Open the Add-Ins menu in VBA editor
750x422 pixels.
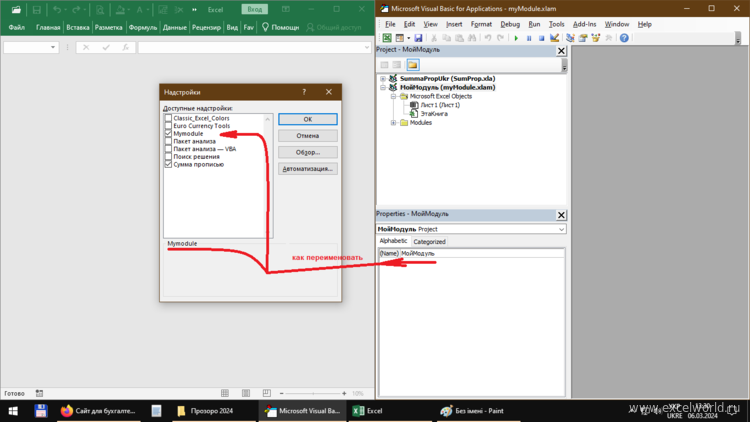click(x=585, y=24)
